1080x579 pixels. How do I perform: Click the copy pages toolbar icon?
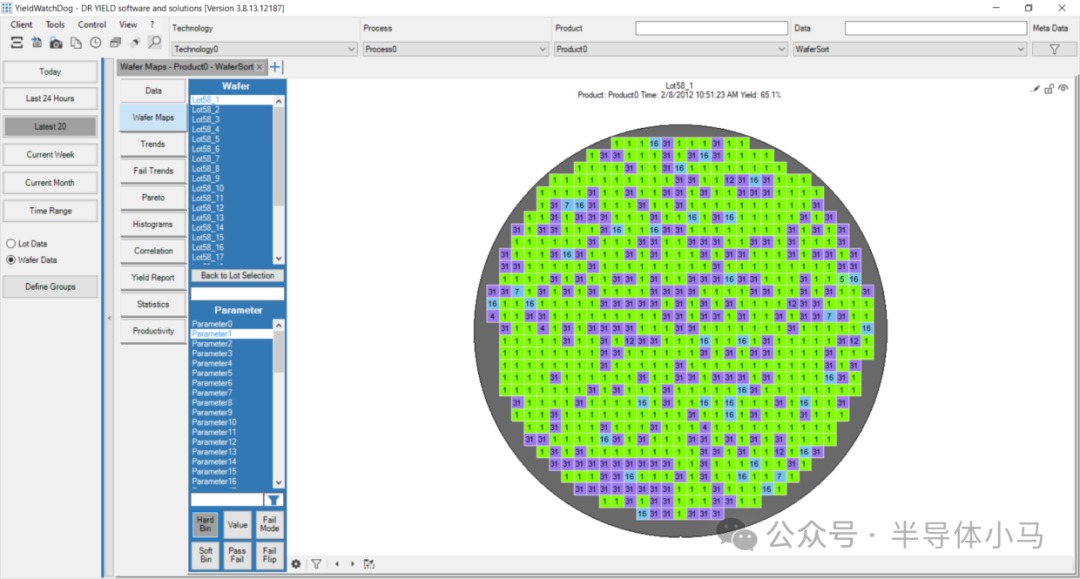tap(76, 43)
